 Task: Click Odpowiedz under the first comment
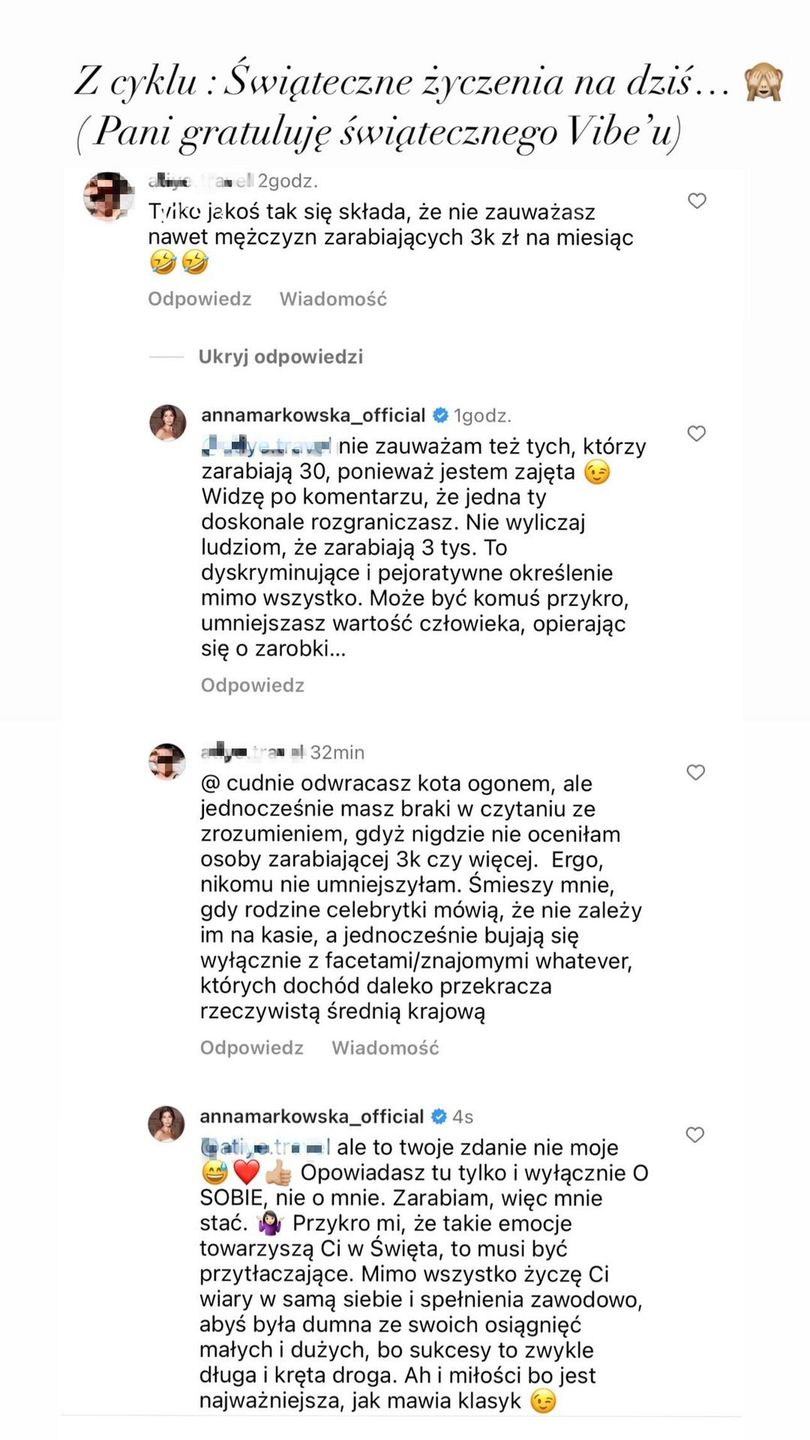point(200,298)
